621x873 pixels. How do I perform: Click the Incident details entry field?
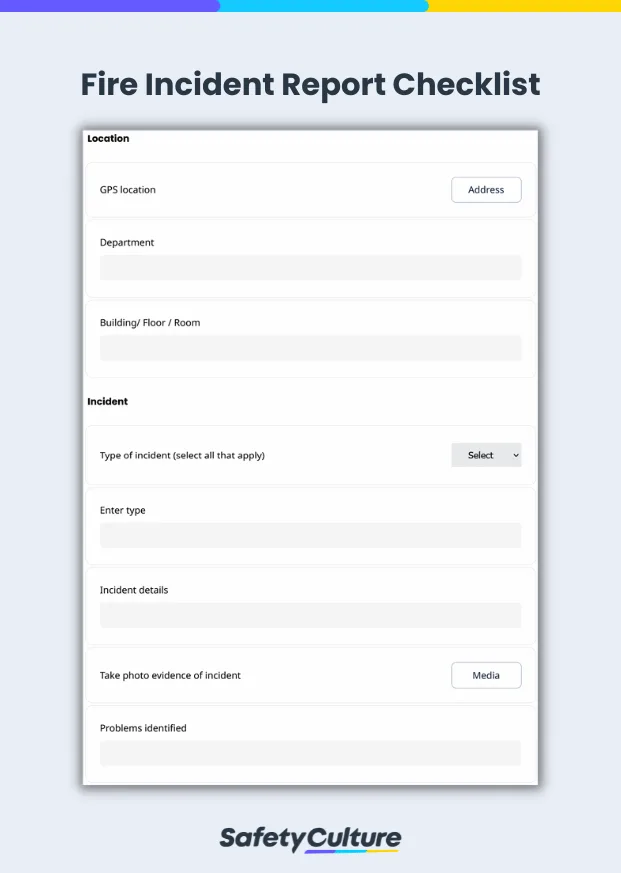click(x=310, y=615)
